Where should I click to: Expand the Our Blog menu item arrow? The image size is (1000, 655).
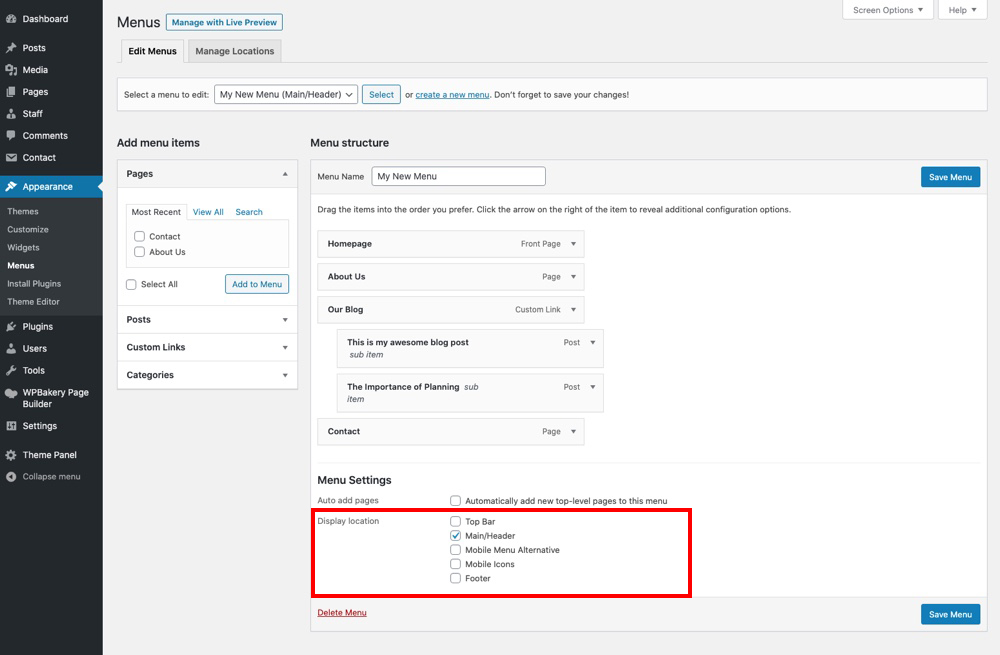573,309
